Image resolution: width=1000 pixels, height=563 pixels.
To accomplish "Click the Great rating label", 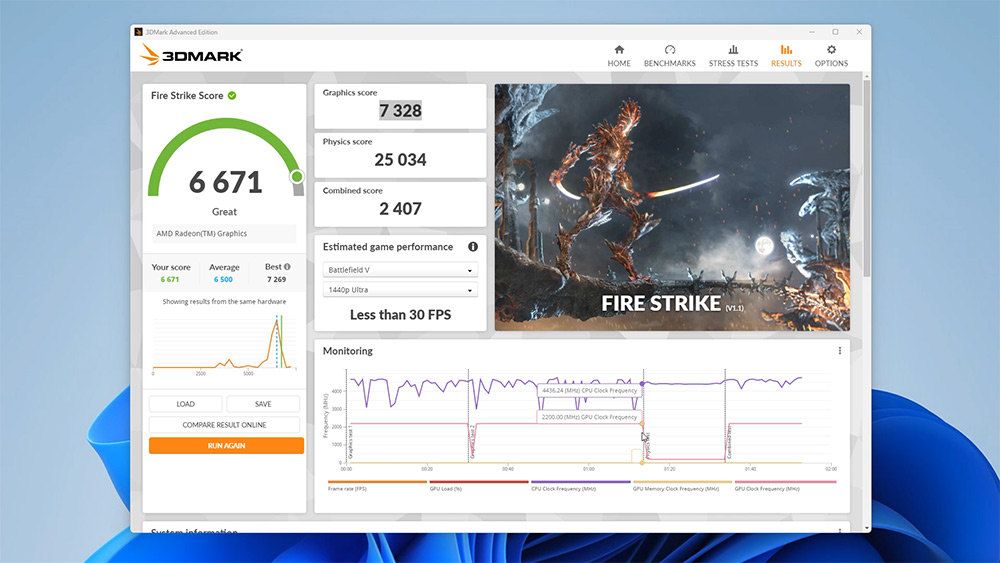I will pos(224,212).
